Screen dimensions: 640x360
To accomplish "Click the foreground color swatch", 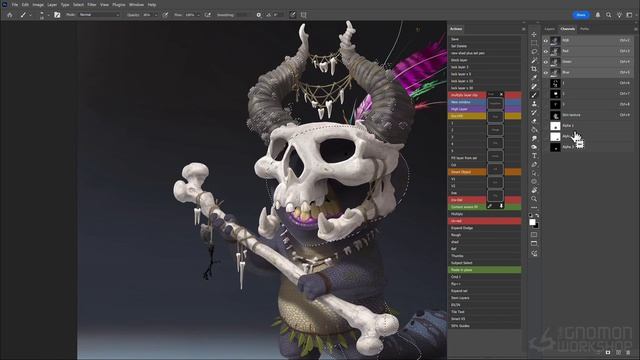I will pyautogui.click(x=532, y=222).
